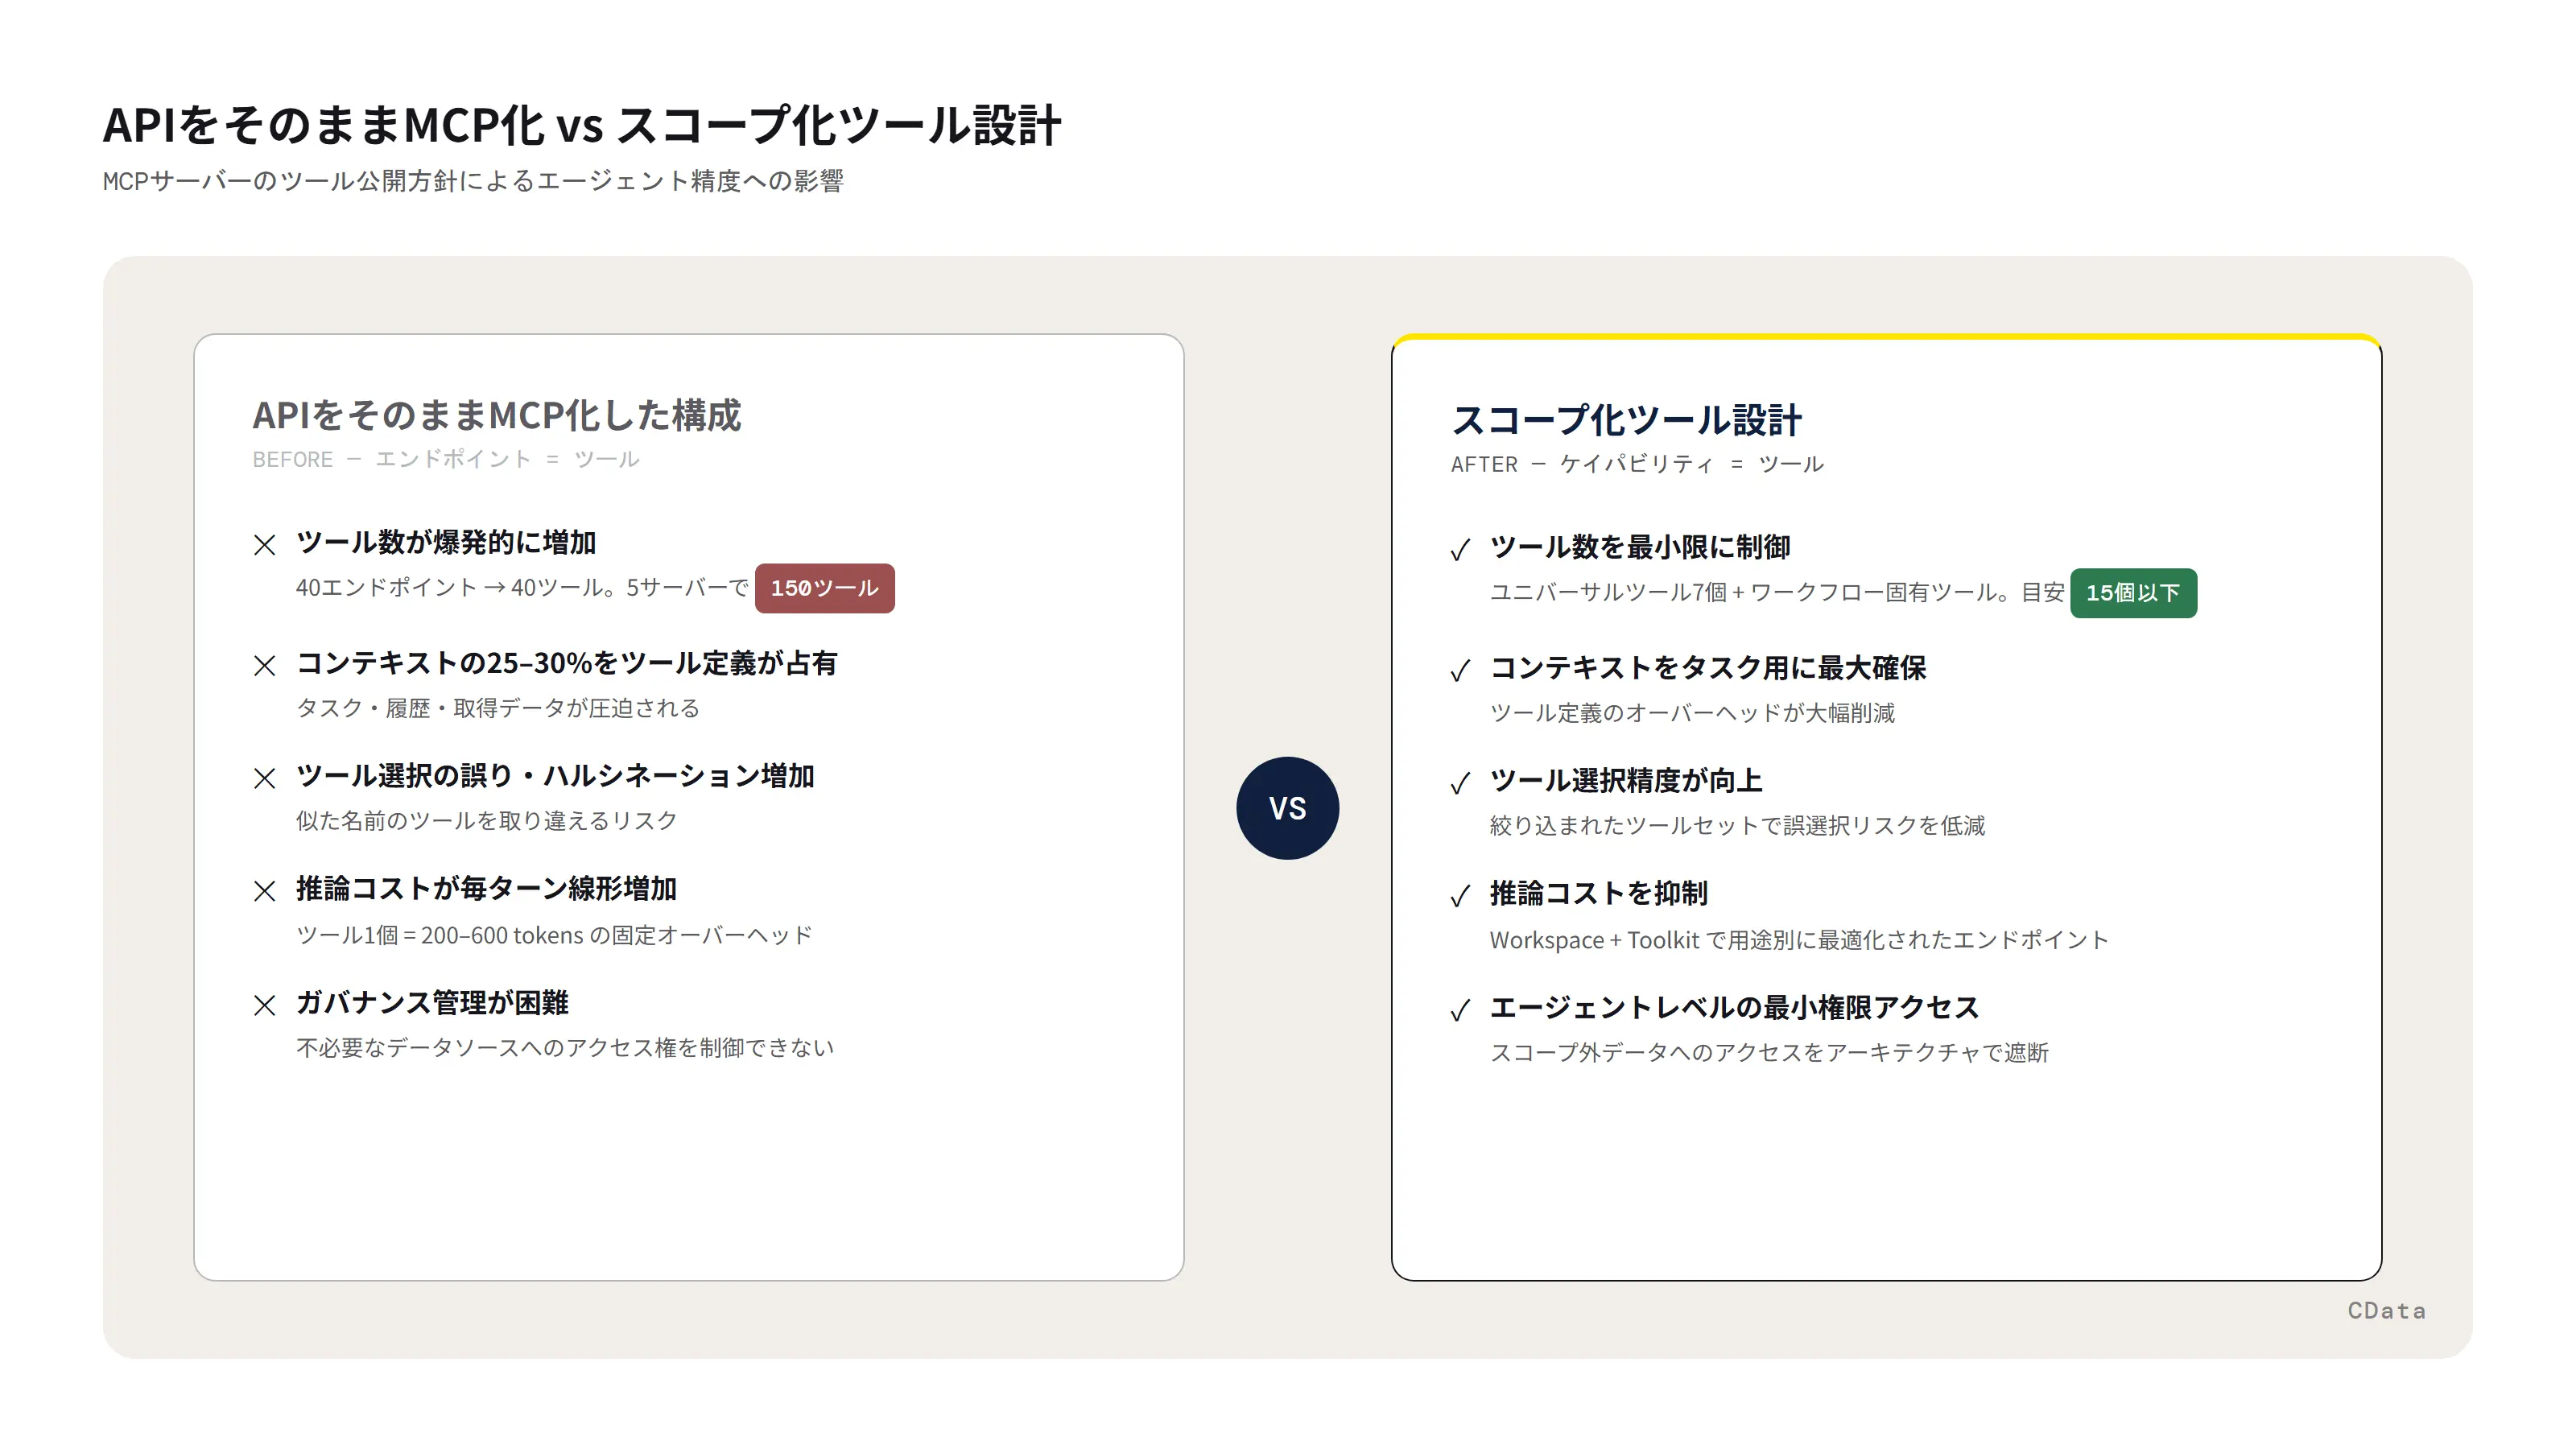Click the text コンテキストをタスク用に最大確保
This screenshot has width=2576, height=1449.
point(1708,668)
